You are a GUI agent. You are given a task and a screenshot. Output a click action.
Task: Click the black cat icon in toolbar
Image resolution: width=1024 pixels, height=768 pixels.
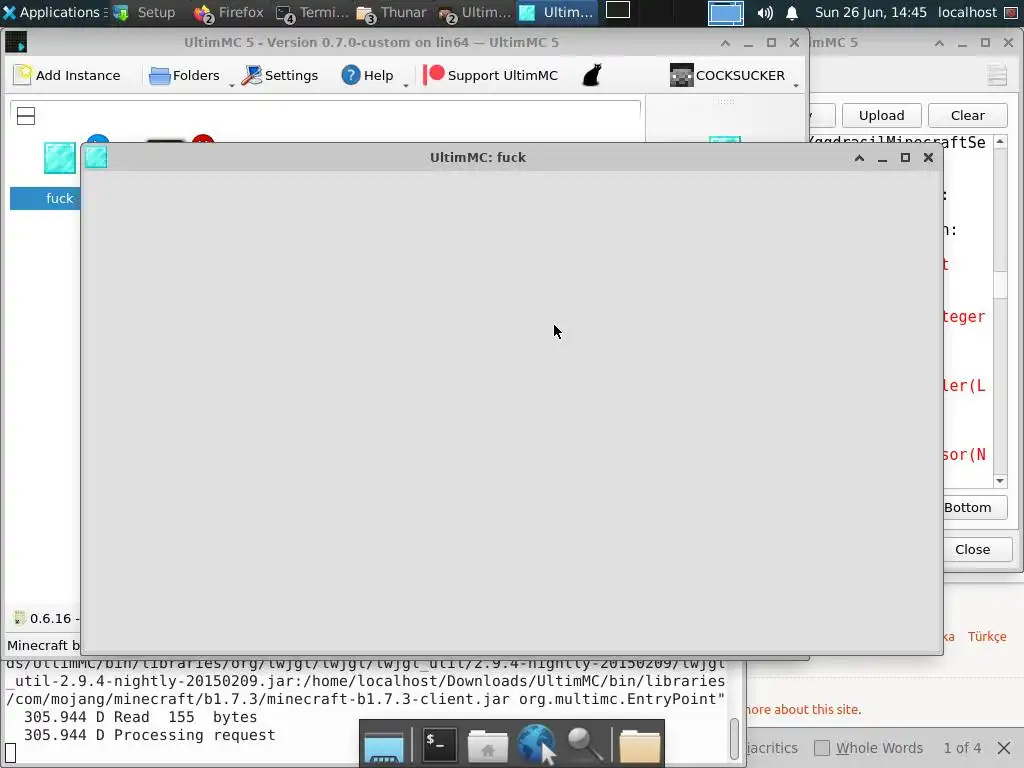pyautogui.click(x=592, y=75)
